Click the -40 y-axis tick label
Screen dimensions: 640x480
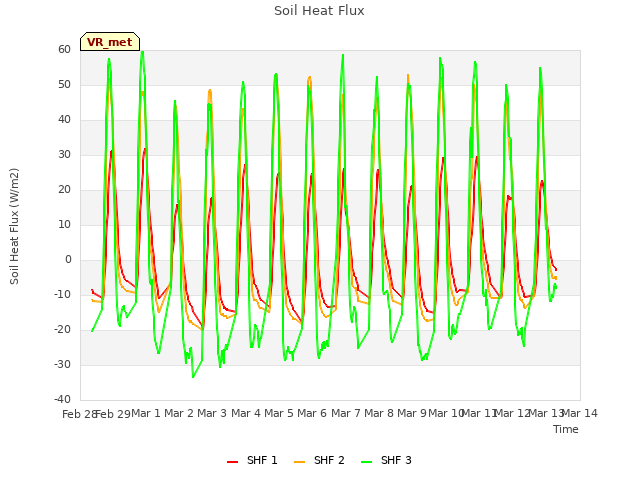pos(62,399)
